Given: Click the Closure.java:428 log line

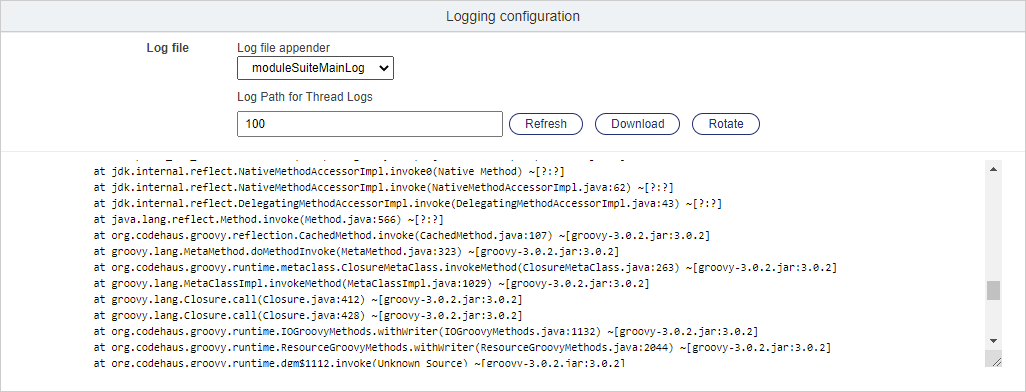Looking at the screenshot, I should [308, 315].
